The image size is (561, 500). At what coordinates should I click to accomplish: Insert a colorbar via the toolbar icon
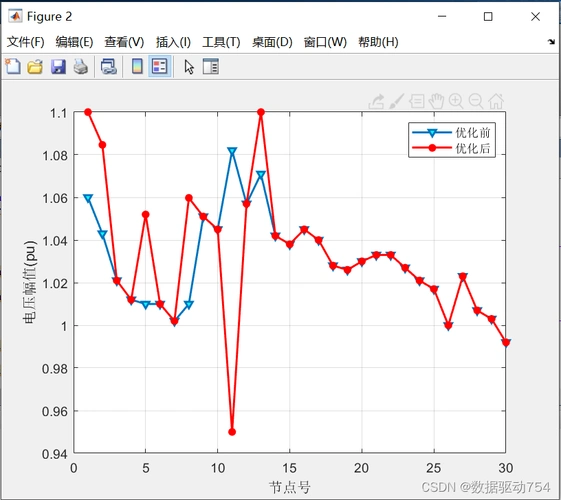pos(137,67)
